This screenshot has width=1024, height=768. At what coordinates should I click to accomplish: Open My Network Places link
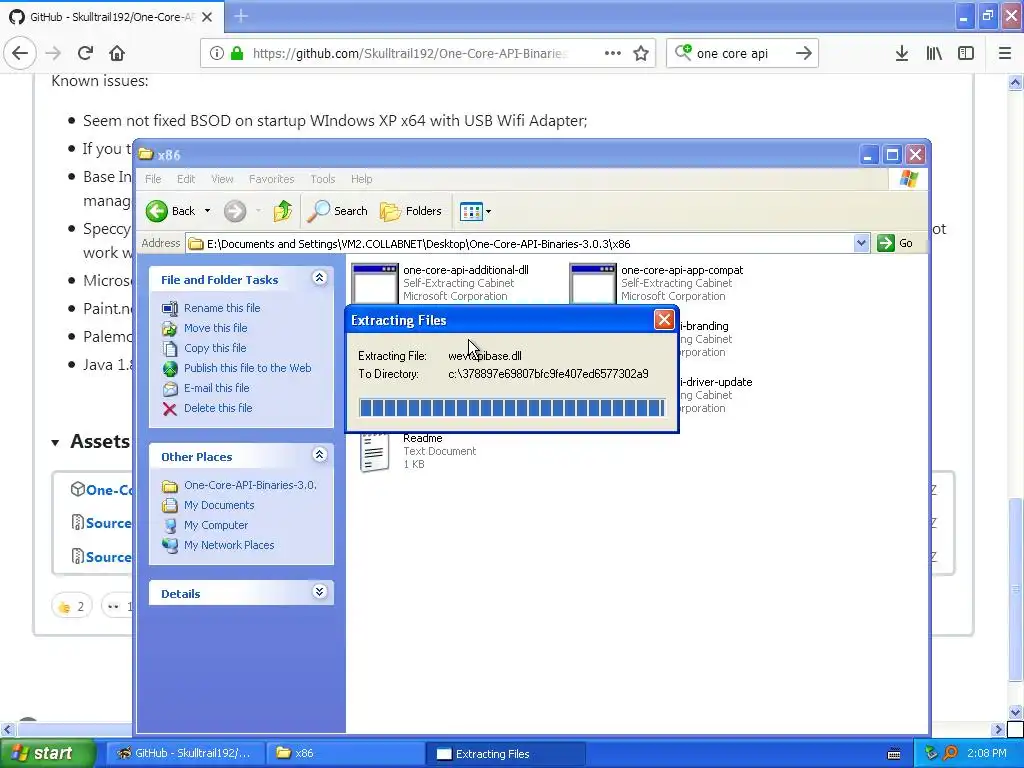pyautogui.click(x=229, y=545)
